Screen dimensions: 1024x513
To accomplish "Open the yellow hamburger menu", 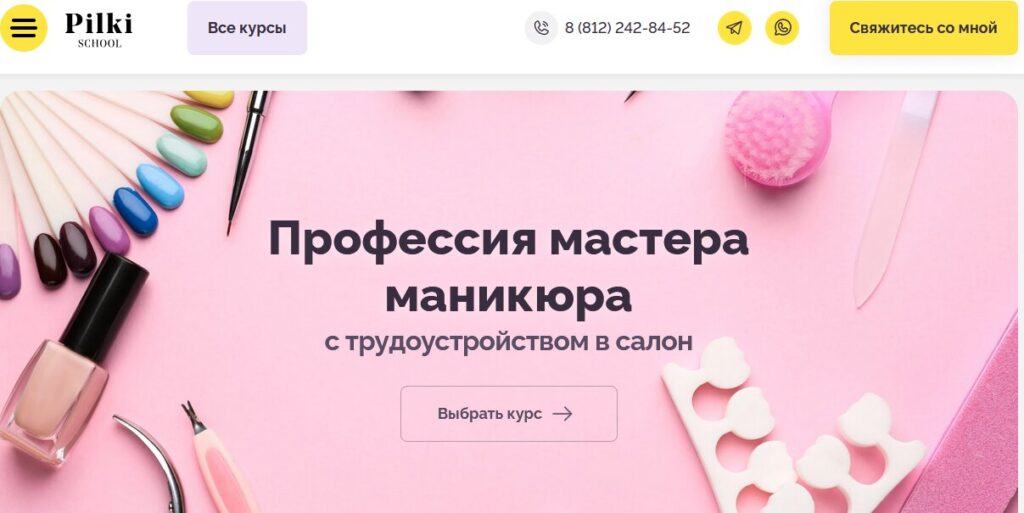I will [24, 28].
